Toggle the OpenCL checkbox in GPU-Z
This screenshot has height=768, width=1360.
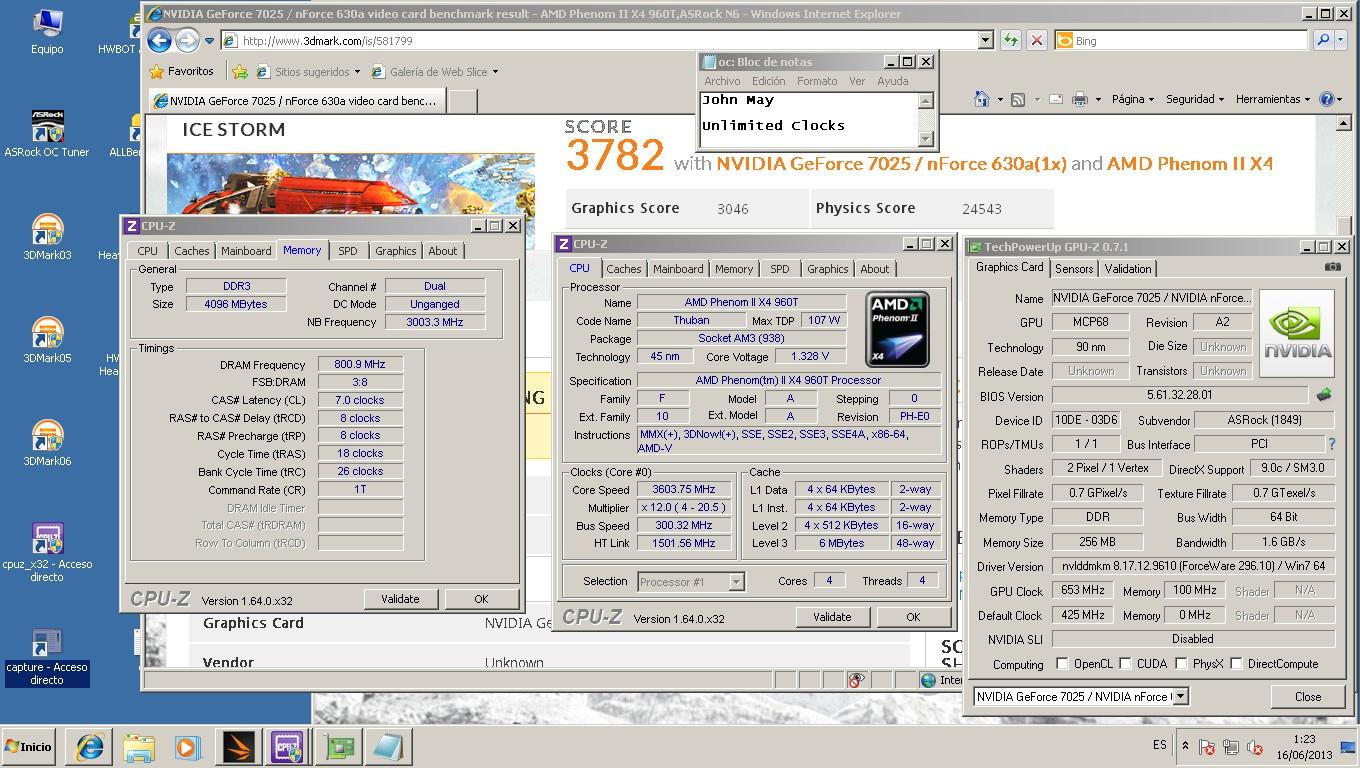1061,664
